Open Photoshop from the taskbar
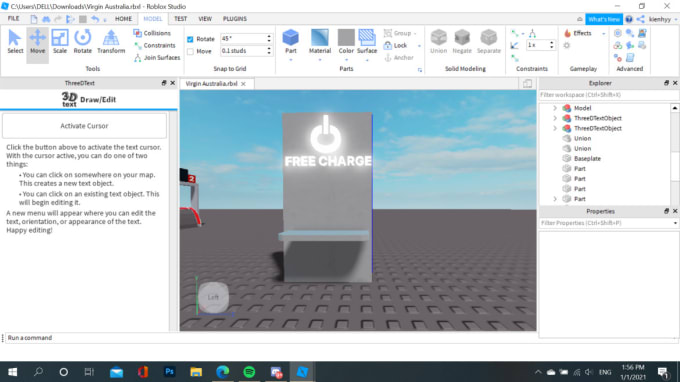Screen dimensions: 680x382 coord(170,372)
